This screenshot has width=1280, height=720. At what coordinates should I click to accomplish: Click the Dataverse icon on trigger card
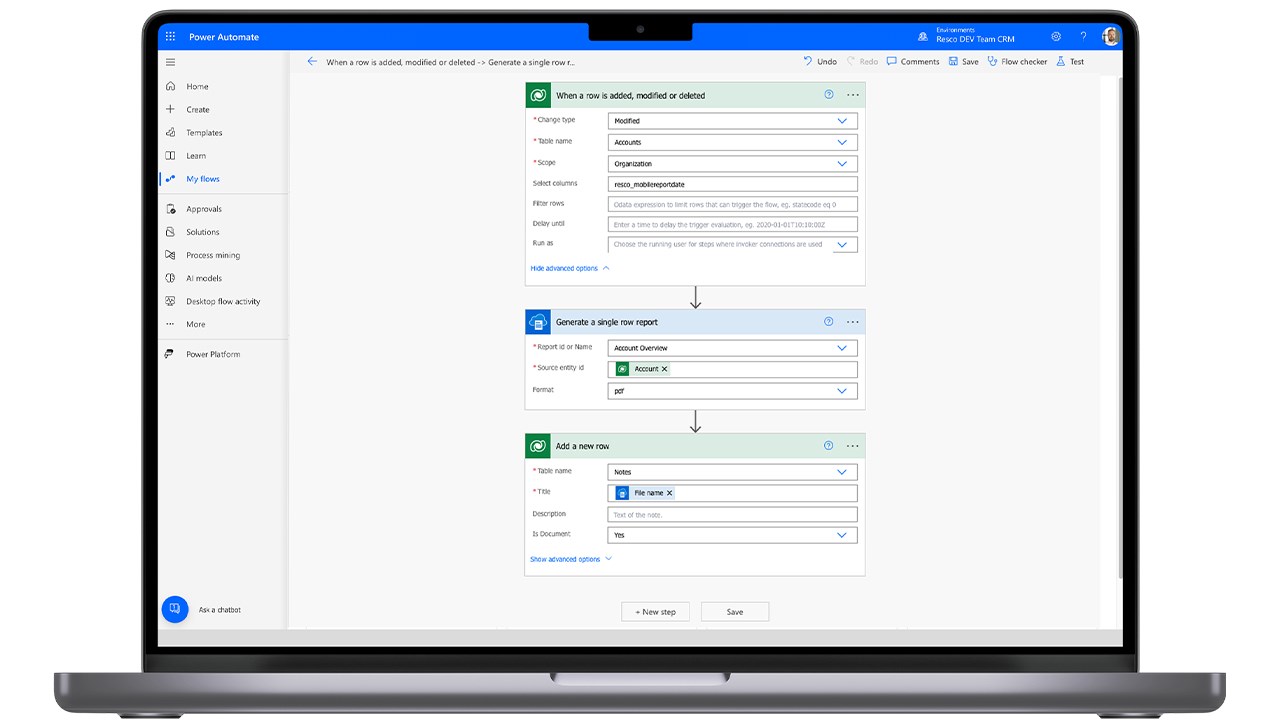pyautogui.click(x=538, y=95)
